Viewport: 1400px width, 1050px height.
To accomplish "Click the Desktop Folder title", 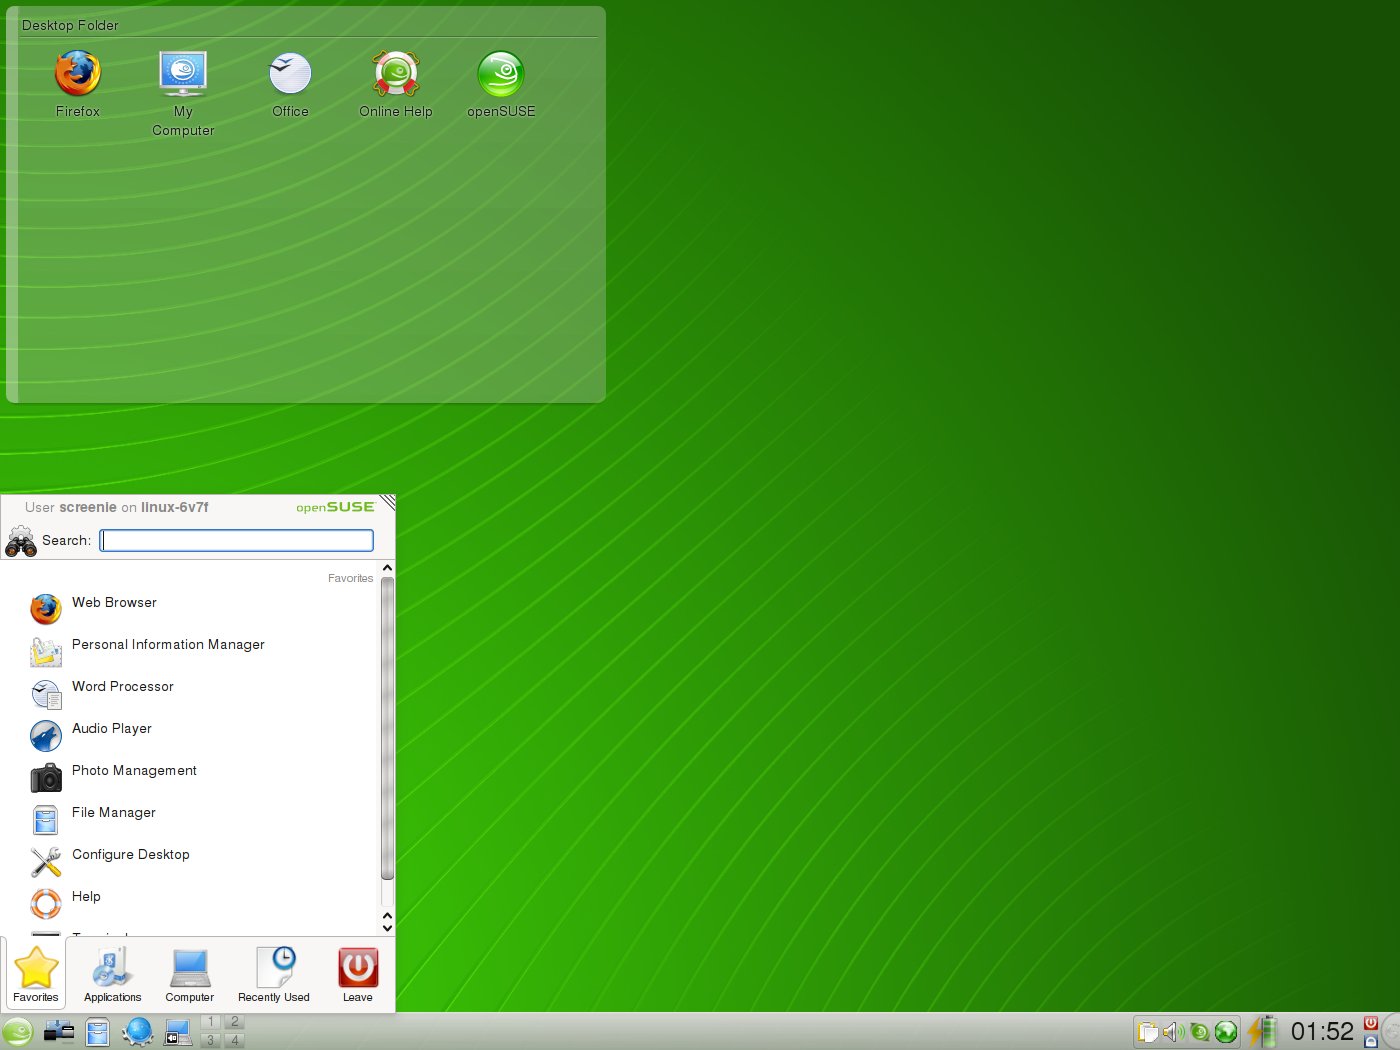I will [x=70, y=25].
